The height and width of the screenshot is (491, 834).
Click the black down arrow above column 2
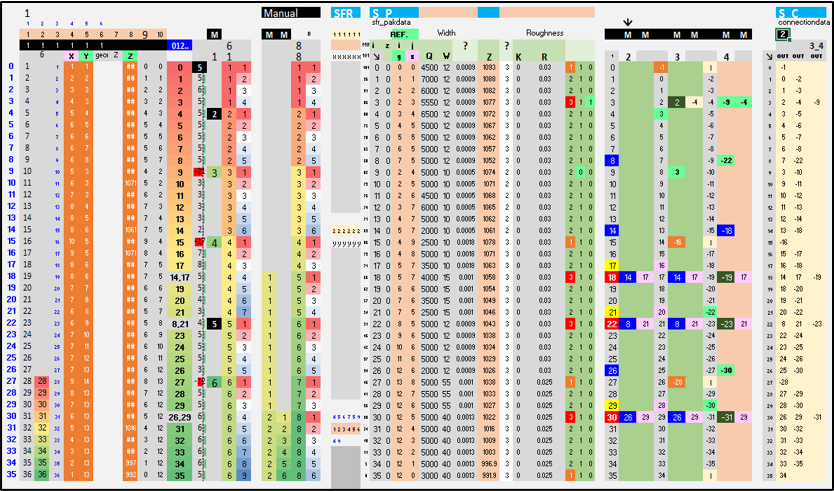coord(628,22)
